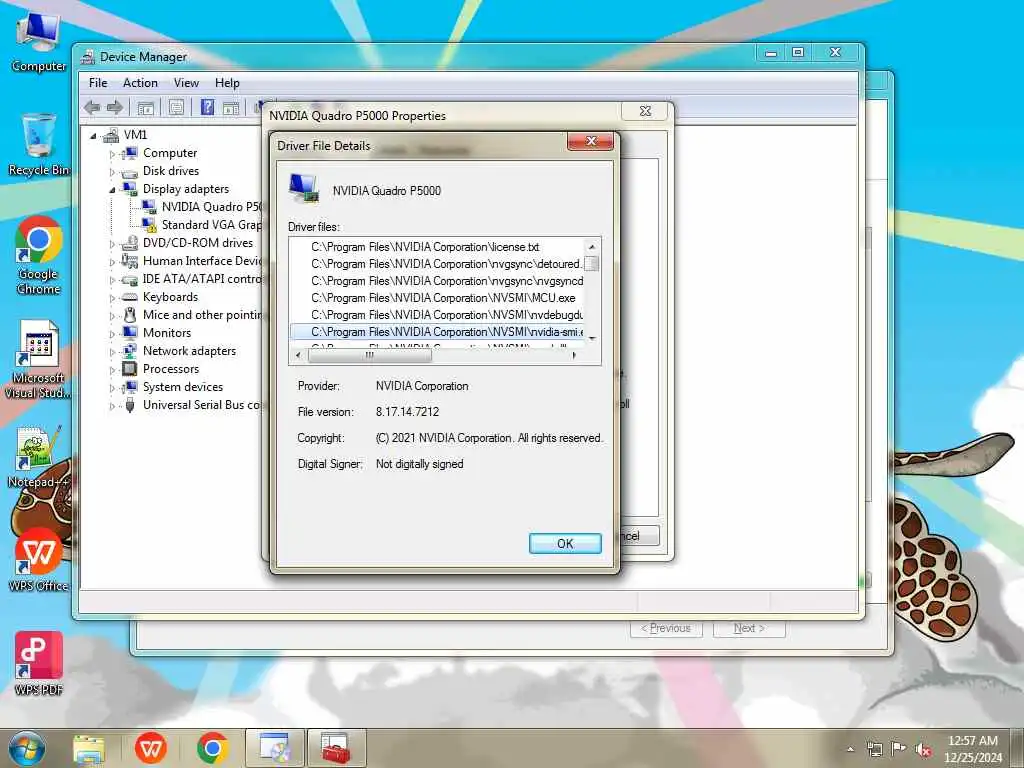This screenshot has height=768, width=1024.
Task: Close the Driver File Details dialog
Action: click(x=590, y=141)
